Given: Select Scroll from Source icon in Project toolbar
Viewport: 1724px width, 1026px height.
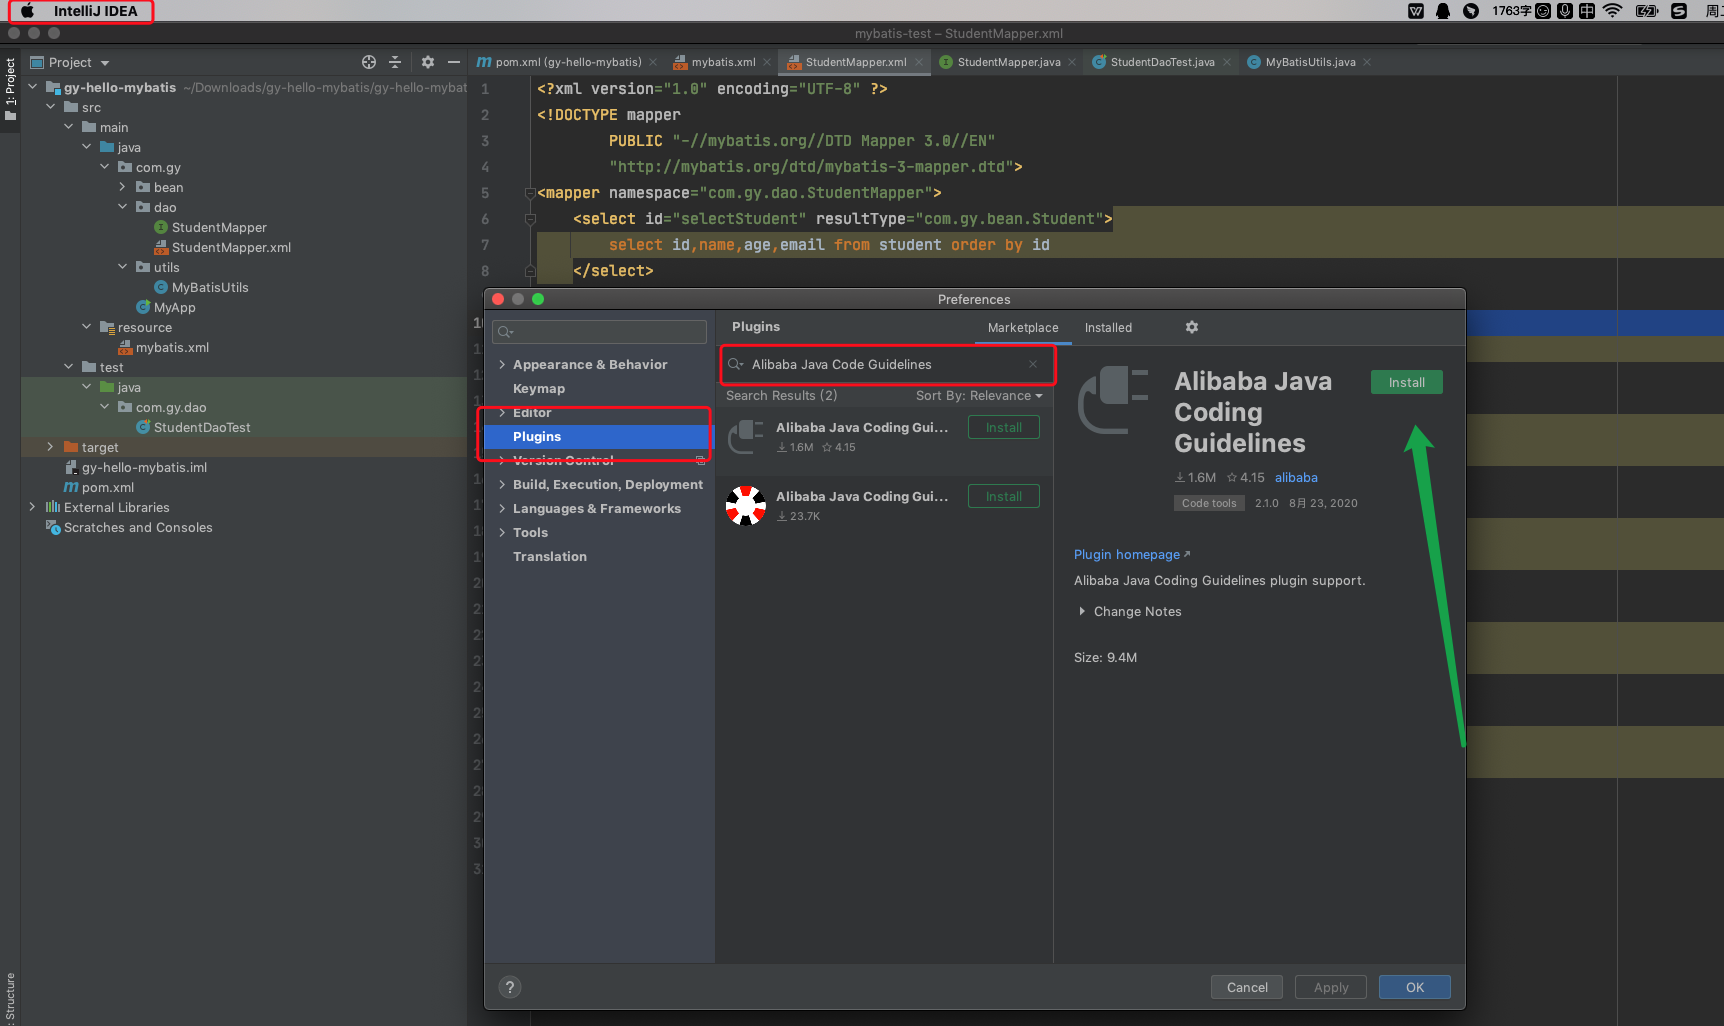Looking at the screenshot, I should coord(368,62).
